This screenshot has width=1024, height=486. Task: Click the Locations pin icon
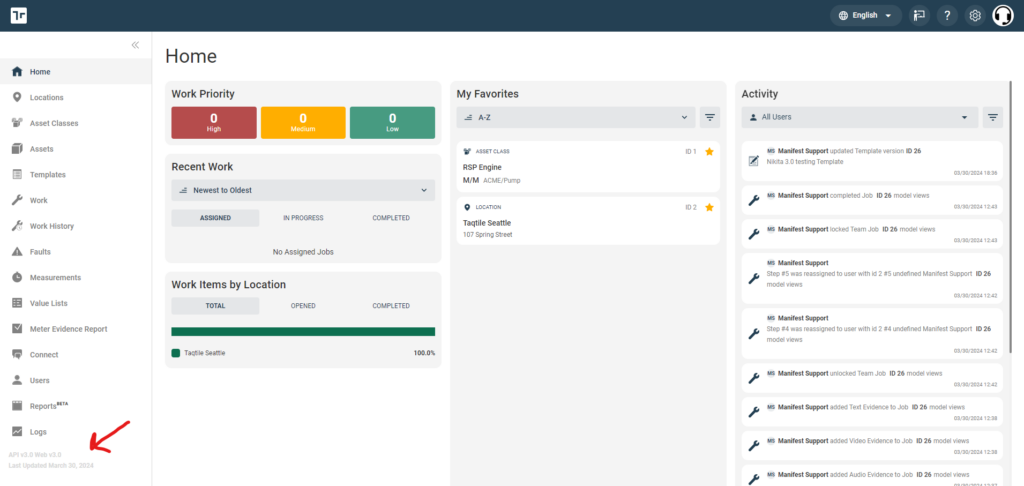[17, 97]
